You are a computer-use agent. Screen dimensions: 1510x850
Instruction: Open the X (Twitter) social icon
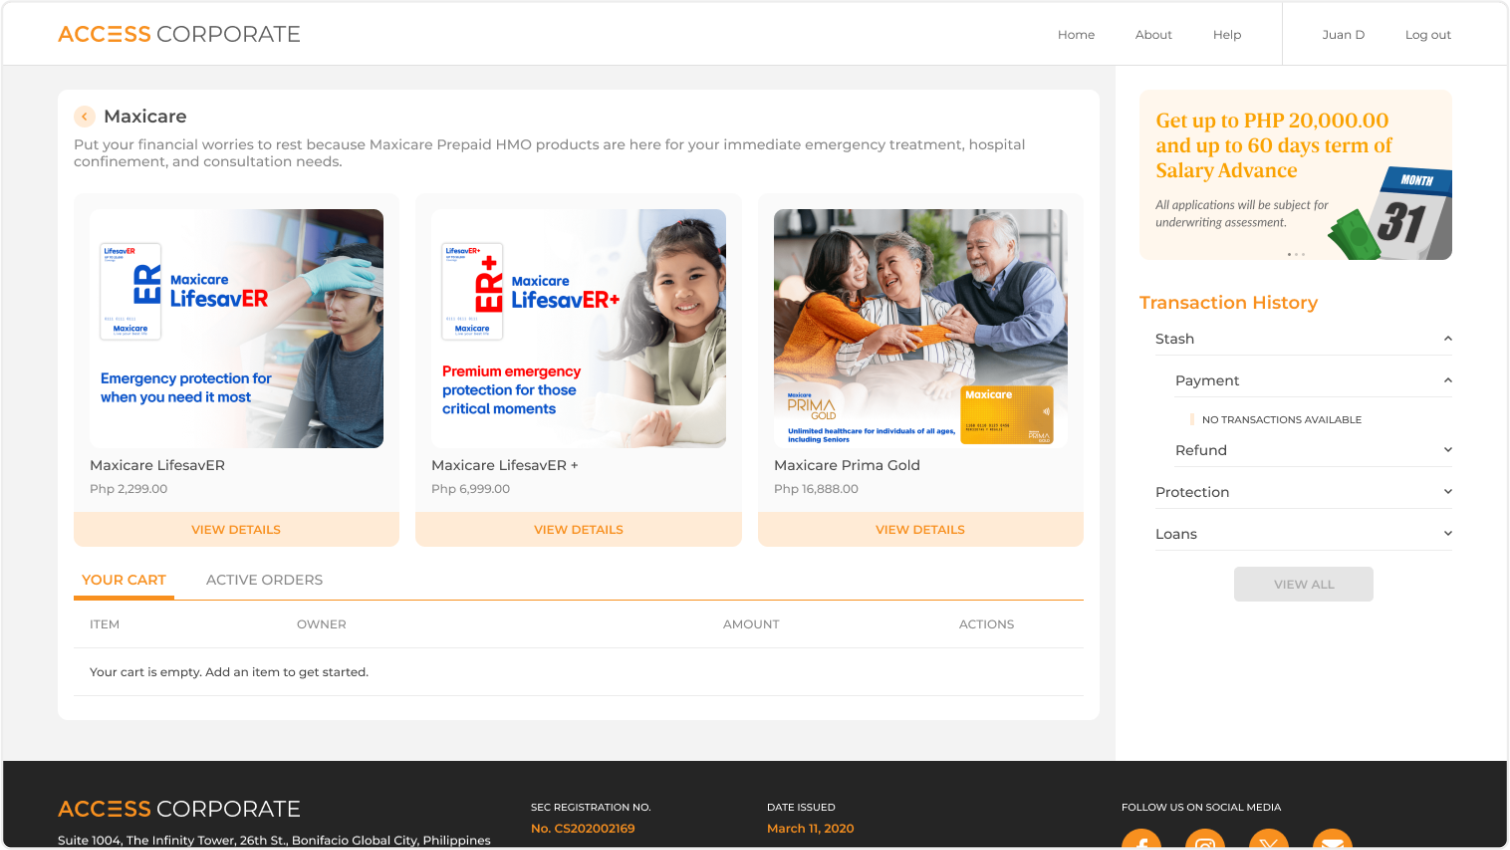pyautogui.click(x=1269, y=840)
